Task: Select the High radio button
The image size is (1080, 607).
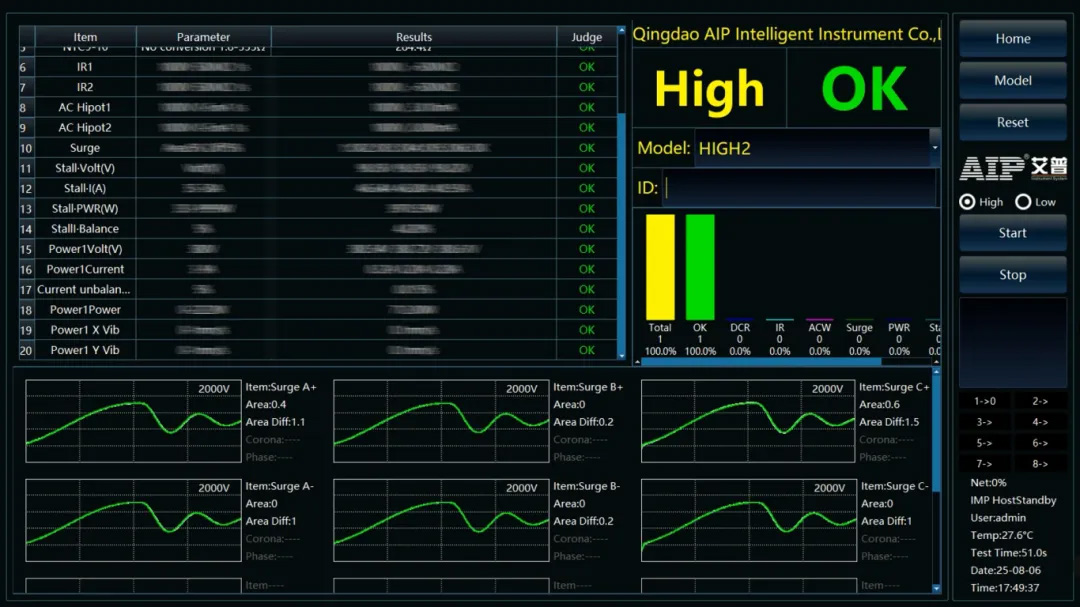Action: coord(967,202)
